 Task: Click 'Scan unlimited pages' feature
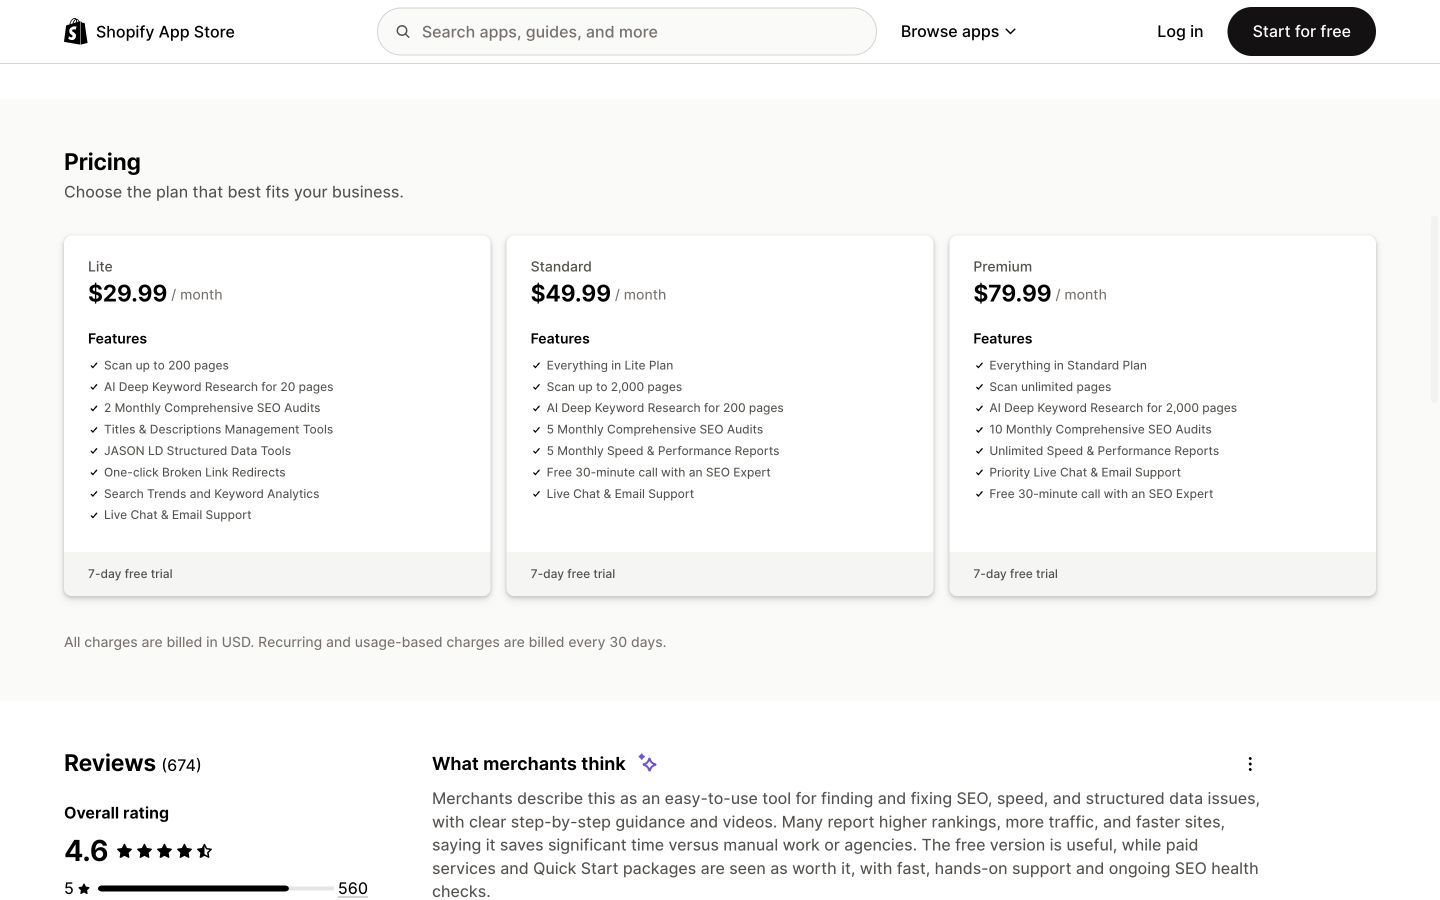[x=1050, y=387]
